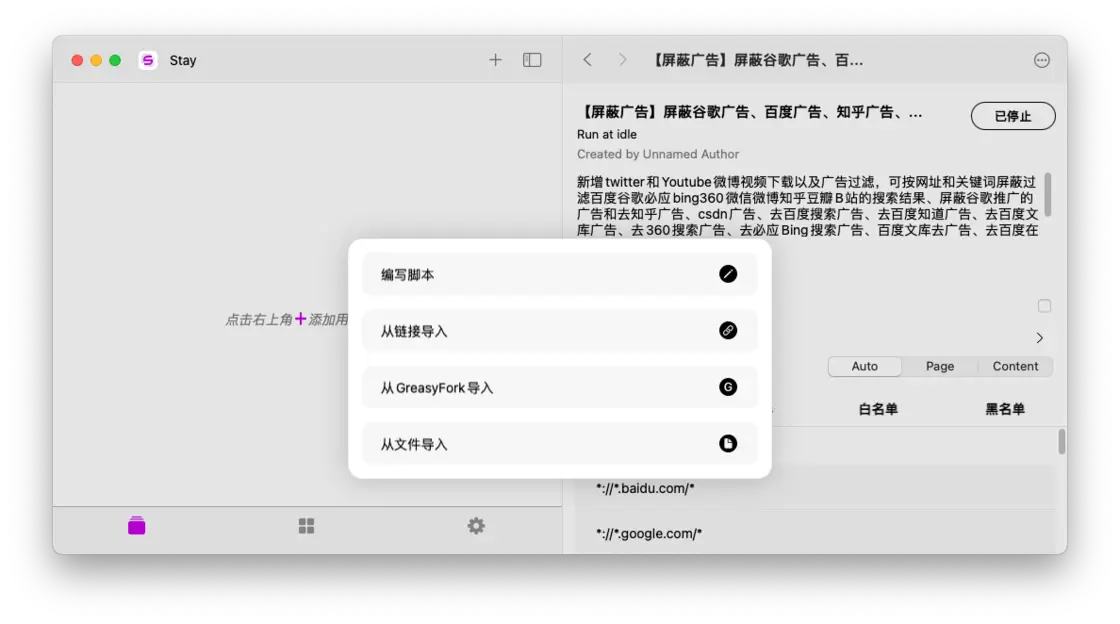Click the plus icon to add script

click(495, 60)
